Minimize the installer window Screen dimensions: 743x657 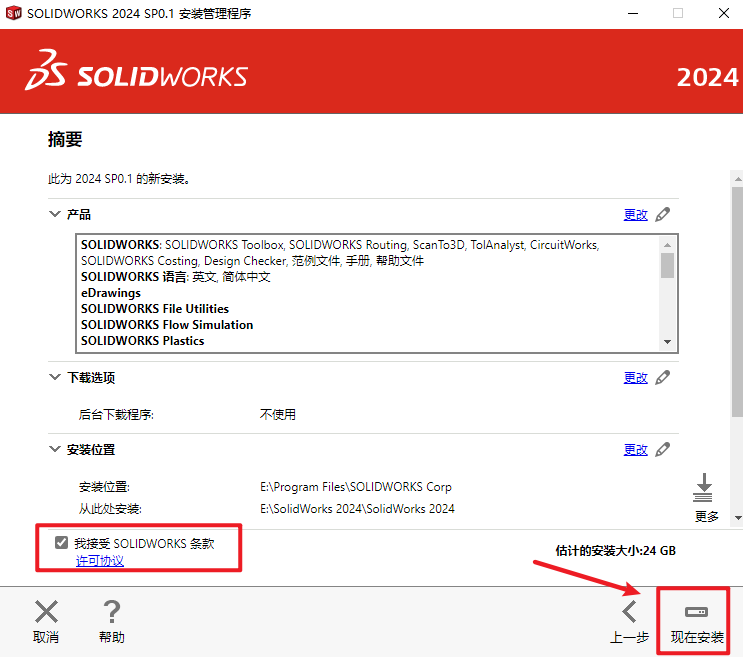coord(633,13)
